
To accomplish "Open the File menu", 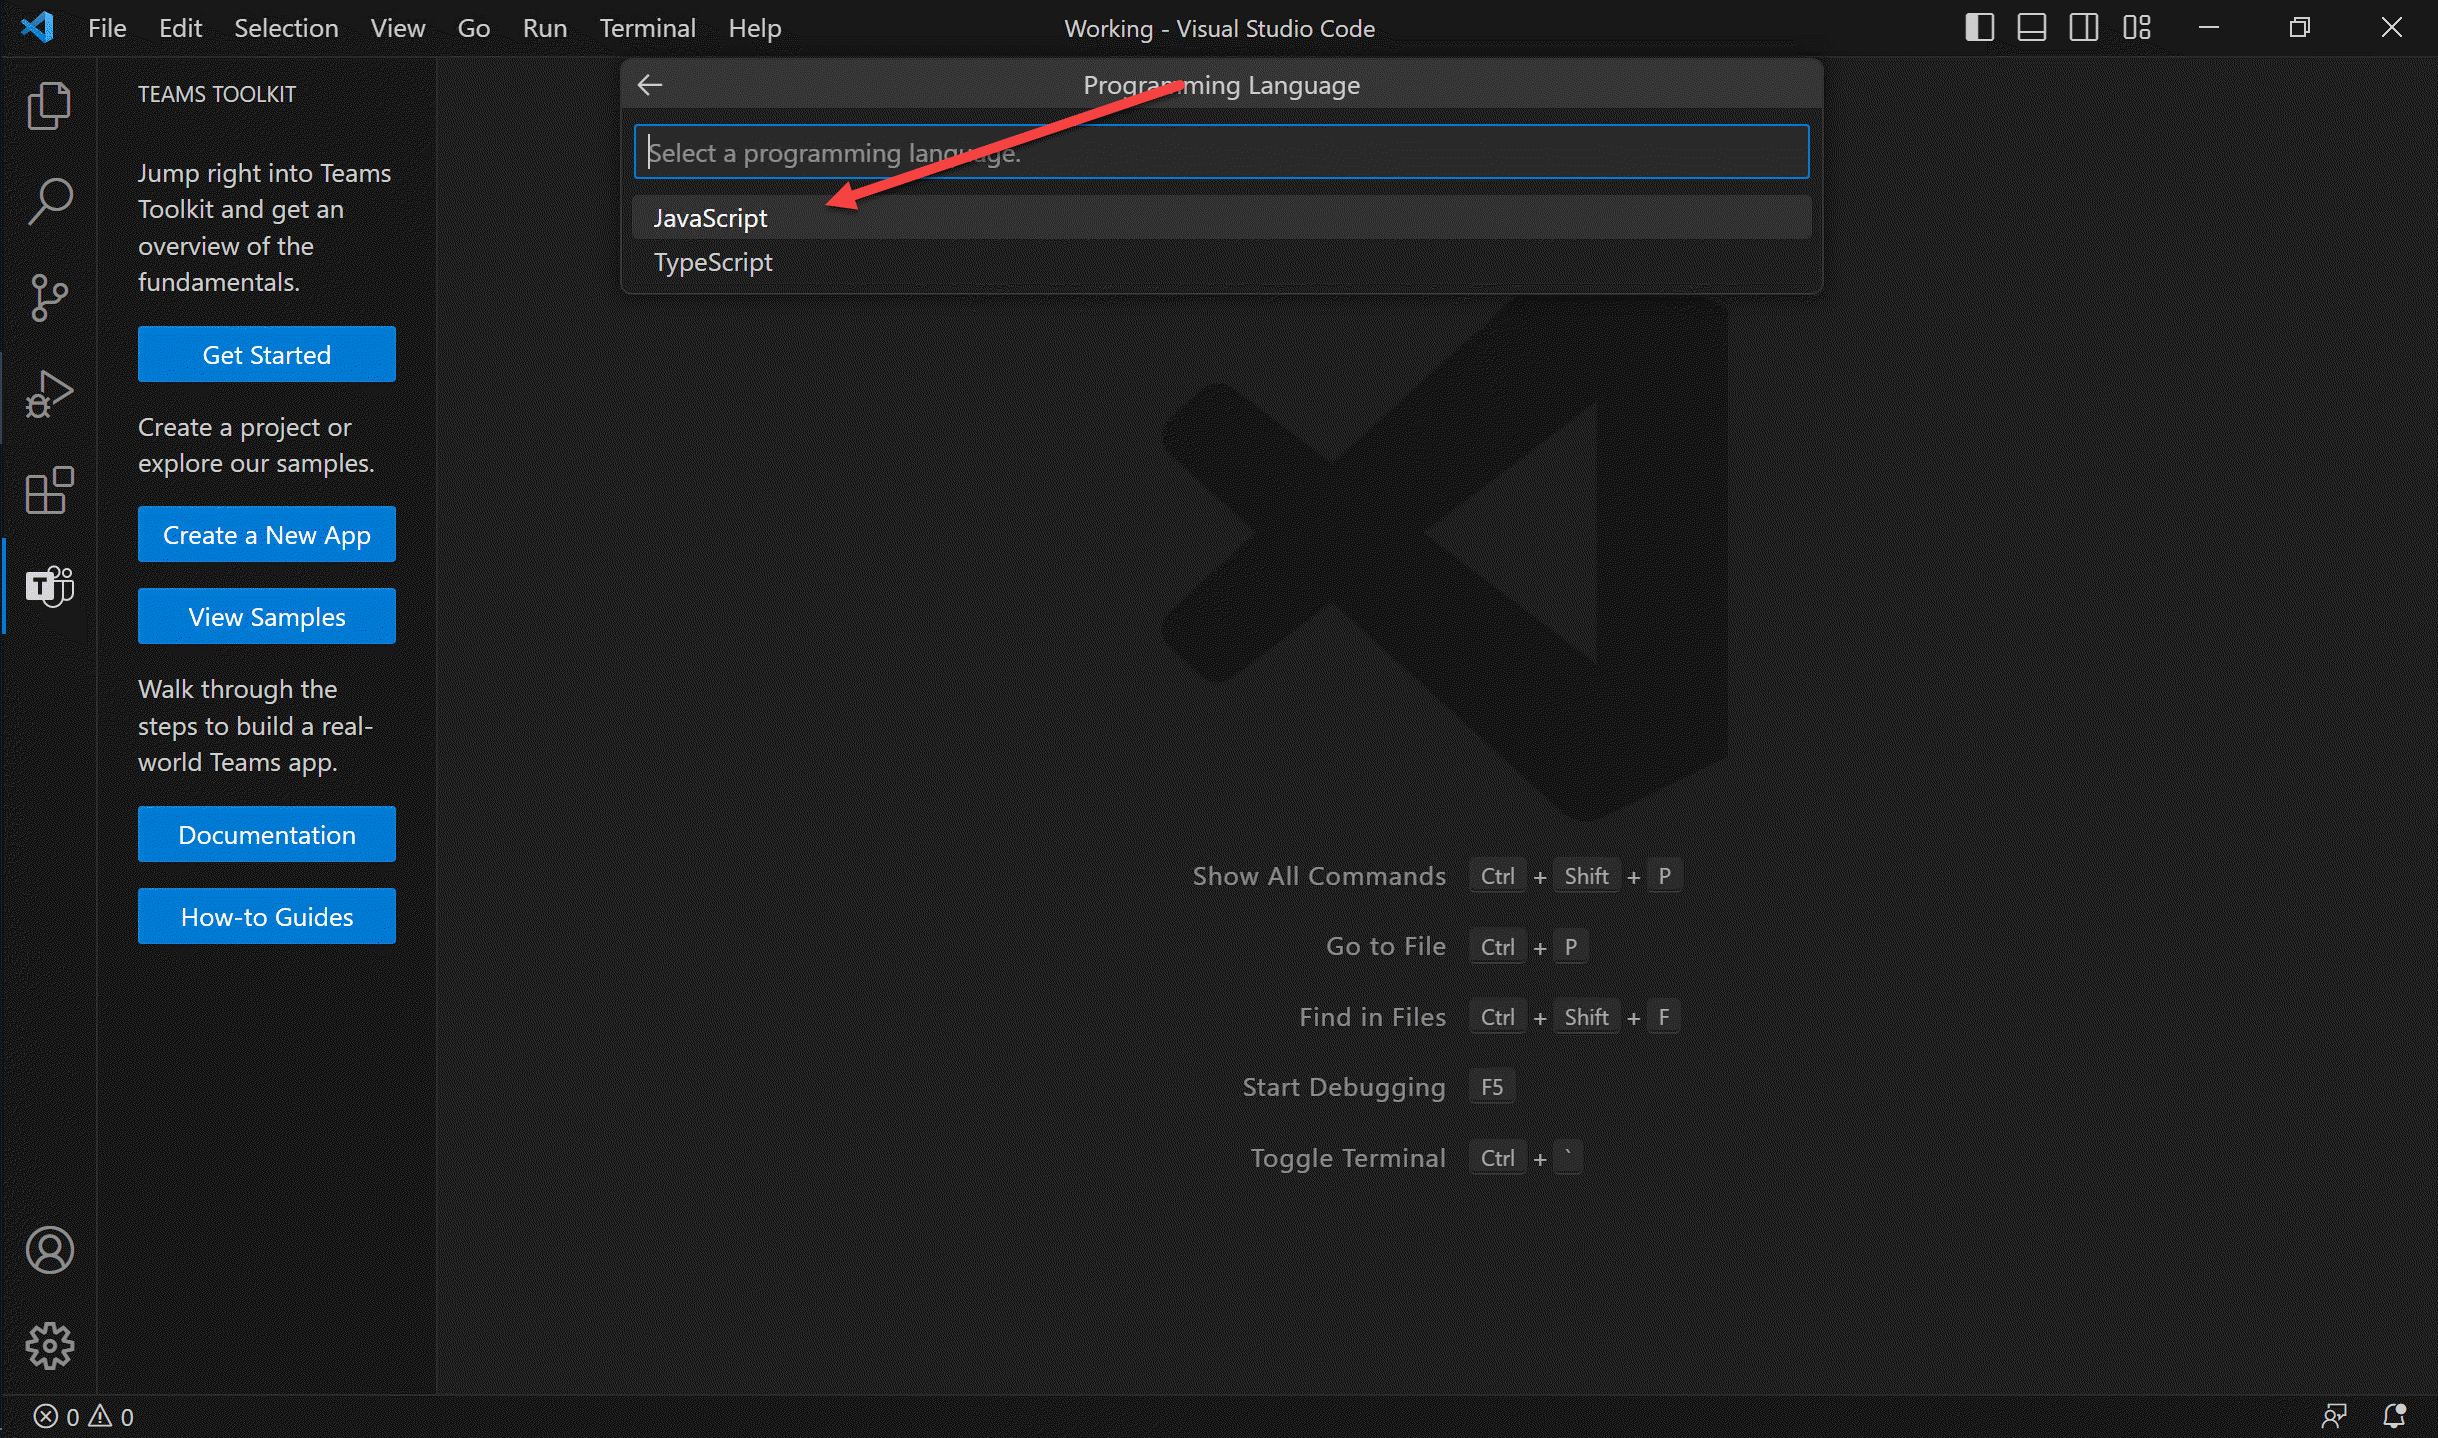I will coord(107,28).
